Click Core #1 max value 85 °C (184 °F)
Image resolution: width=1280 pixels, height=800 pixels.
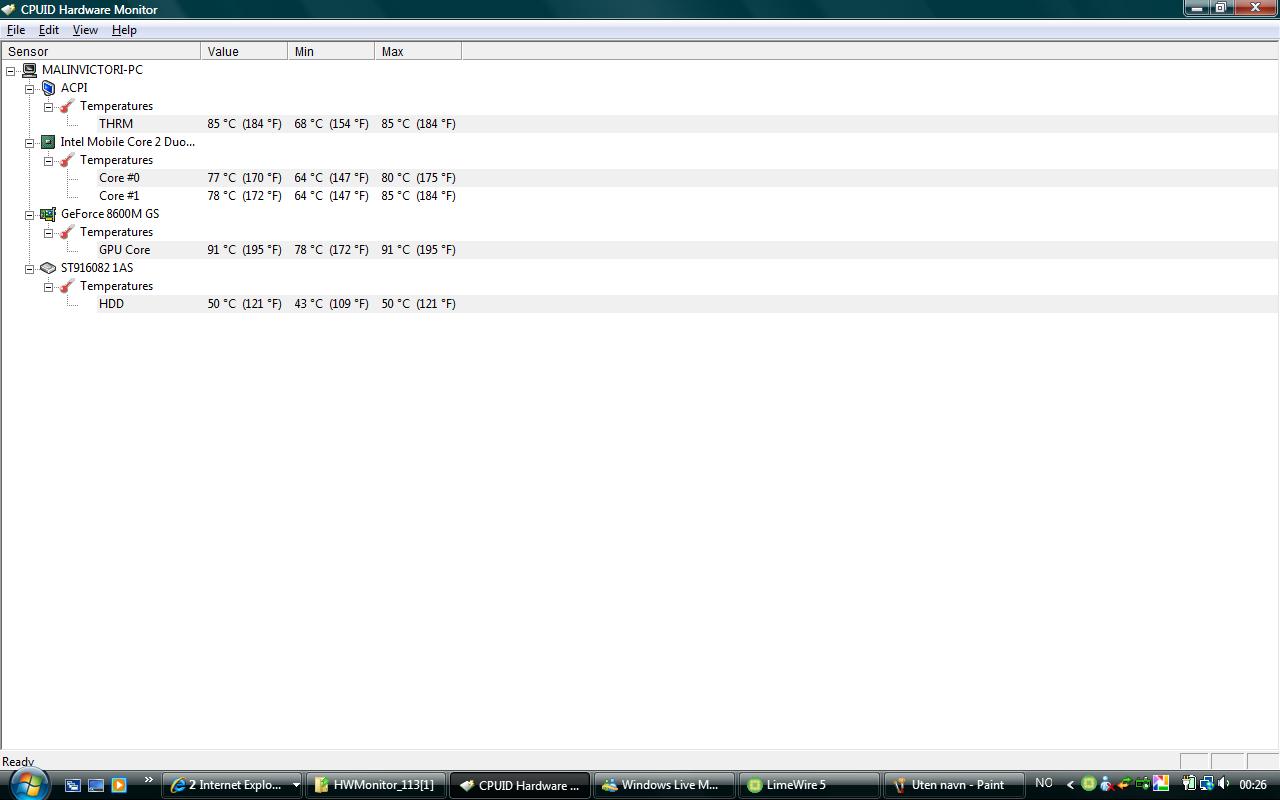pyautogui.click(x=418, y=196)
